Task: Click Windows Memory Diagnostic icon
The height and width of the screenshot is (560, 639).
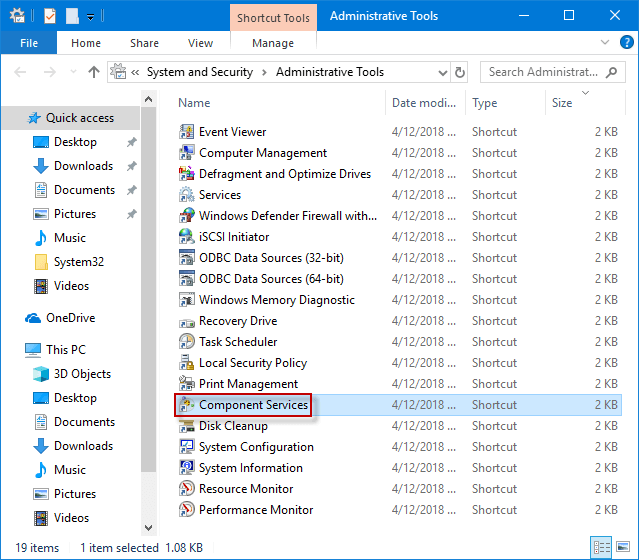Action: coord(187,300)
